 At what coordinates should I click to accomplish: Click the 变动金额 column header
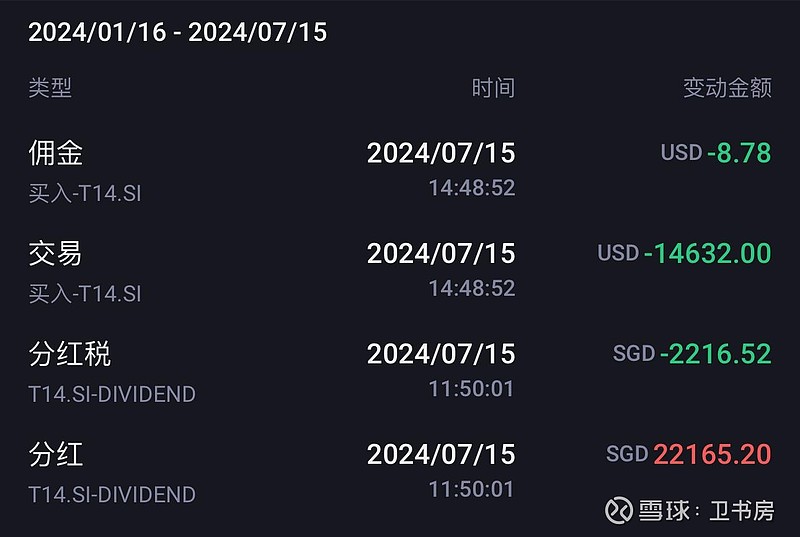coord(727,88)
